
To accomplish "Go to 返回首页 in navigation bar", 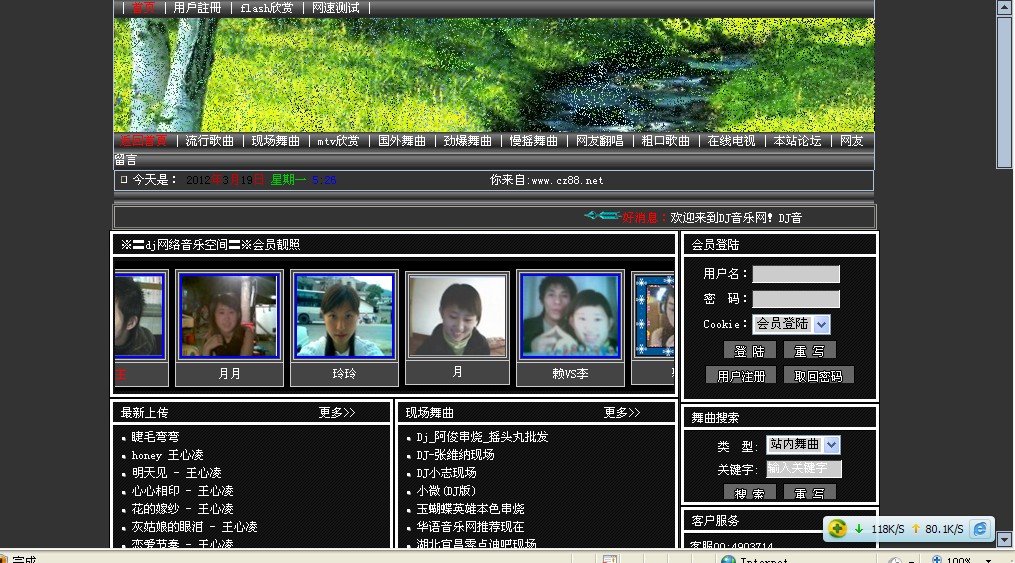I will [144, 140].
